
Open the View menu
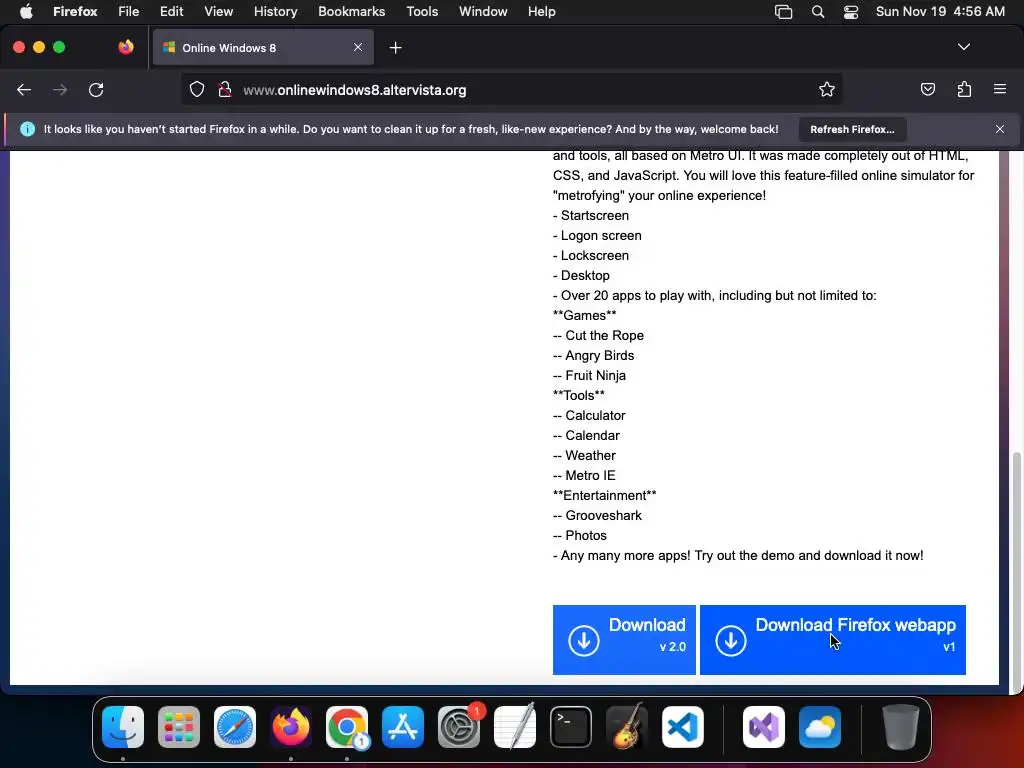tap(218, 12)
